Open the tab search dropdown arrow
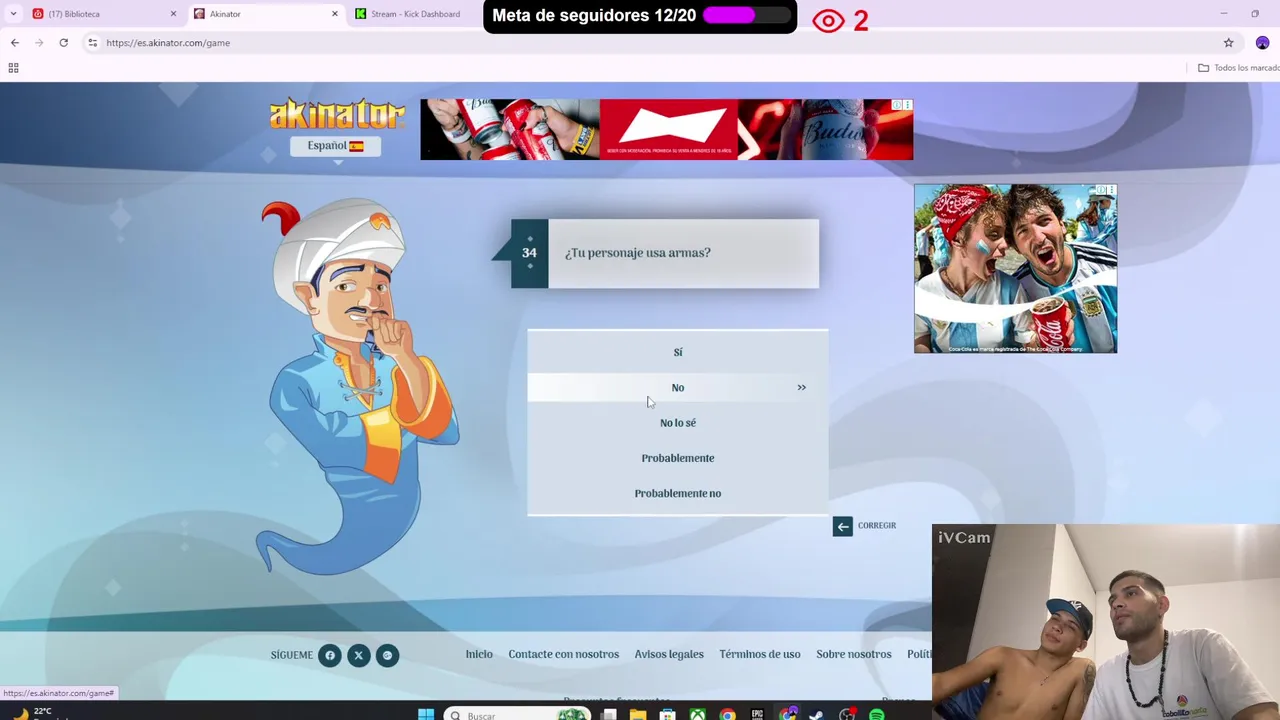The image size is (1280, 720). click(x=13, y=14)
